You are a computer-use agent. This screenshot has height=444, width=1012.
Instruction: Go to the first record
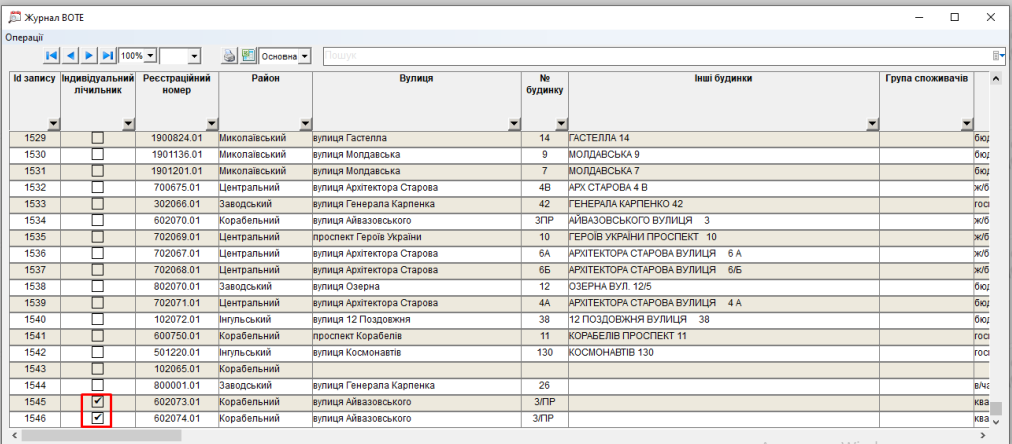tap(52, 56)
